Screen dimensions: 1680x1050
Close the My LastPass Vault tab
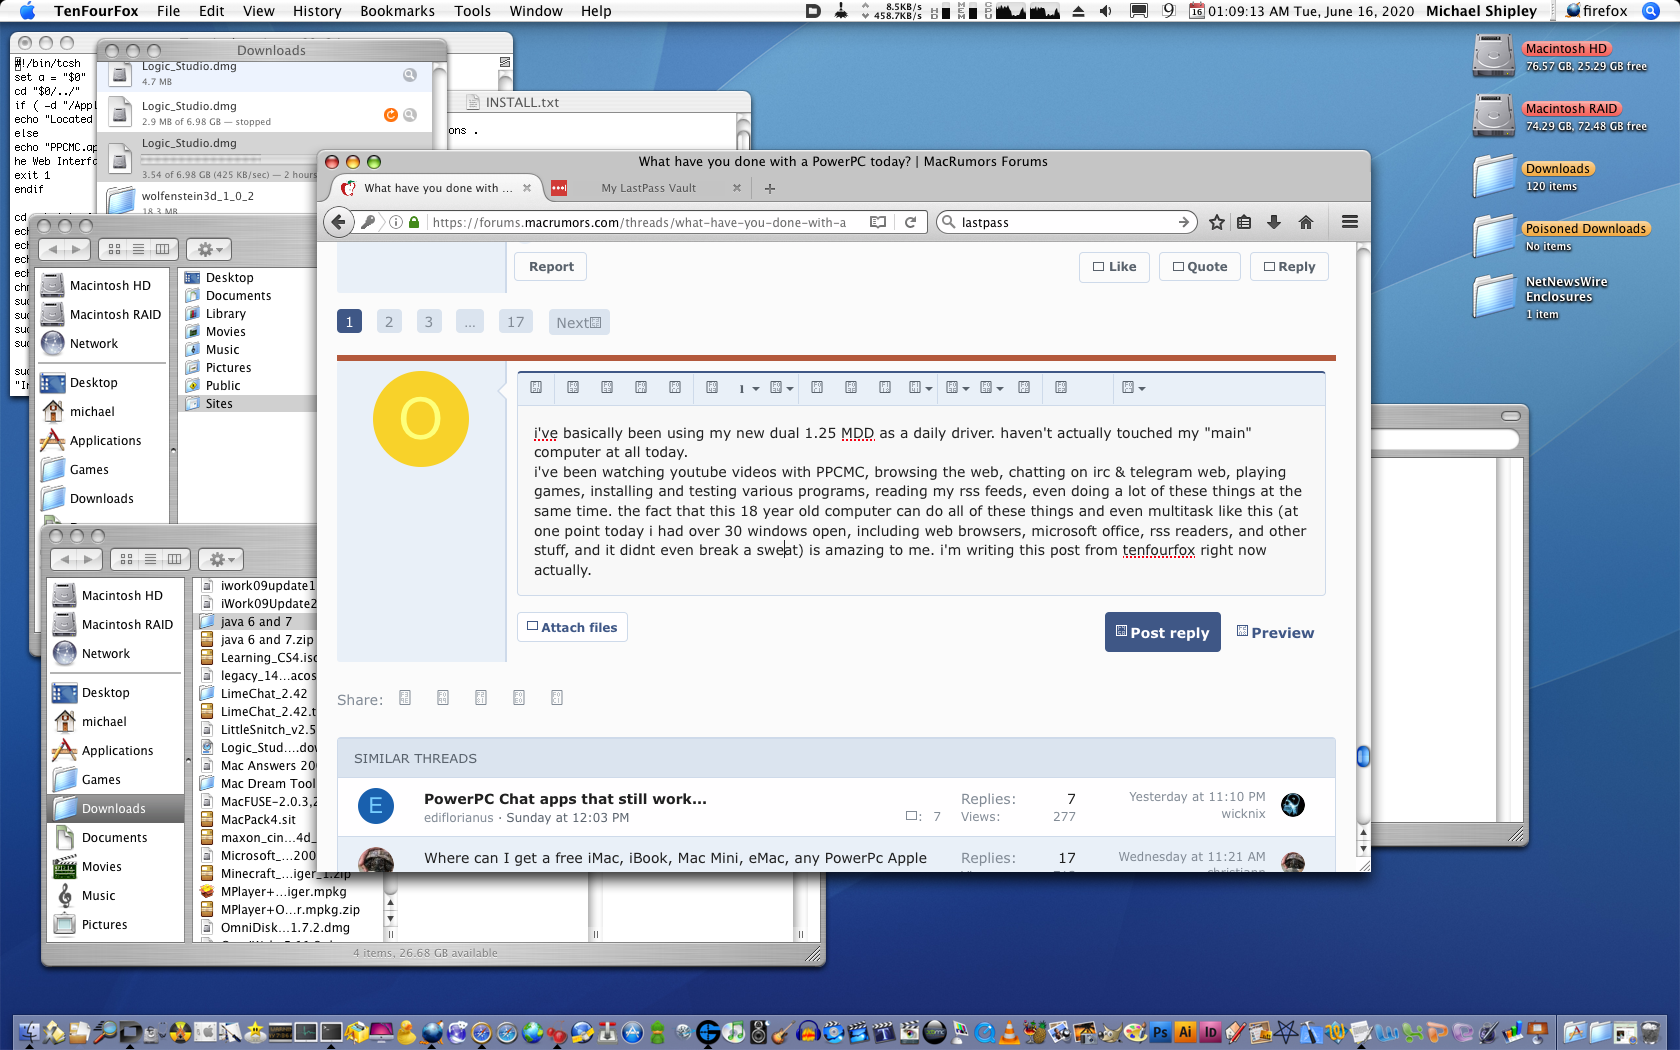(x=737, y=188)
